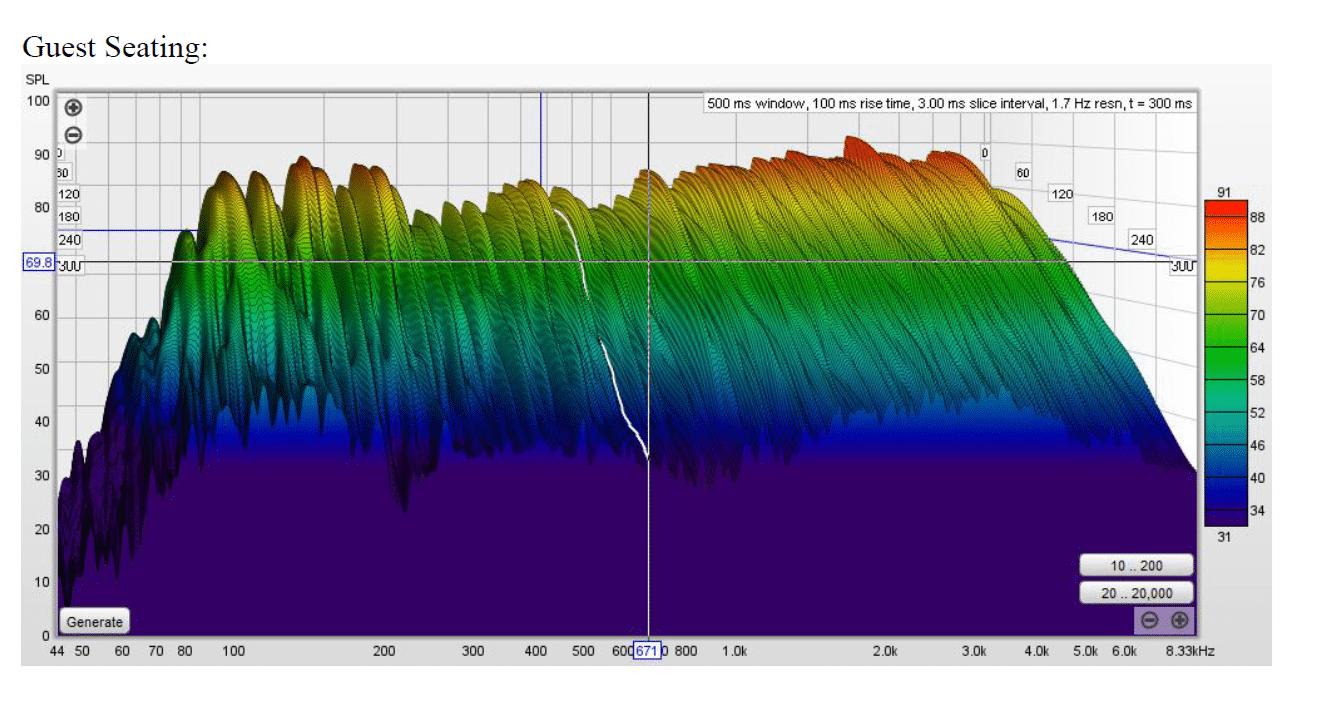
Task: Click the 671 Hz frequency cursor readout
Action: tap(648, 651)
